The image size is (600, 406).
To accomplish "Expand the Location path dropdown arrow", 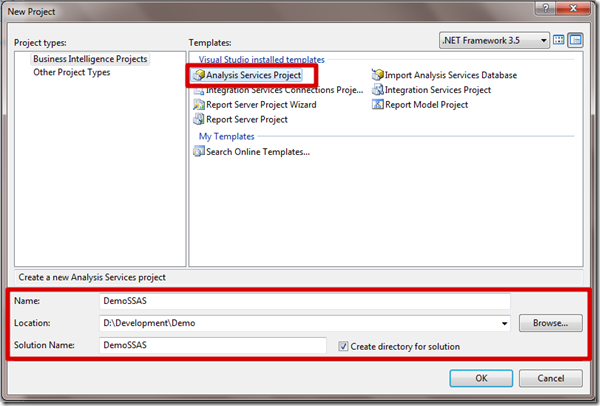I will coord(504,323).
